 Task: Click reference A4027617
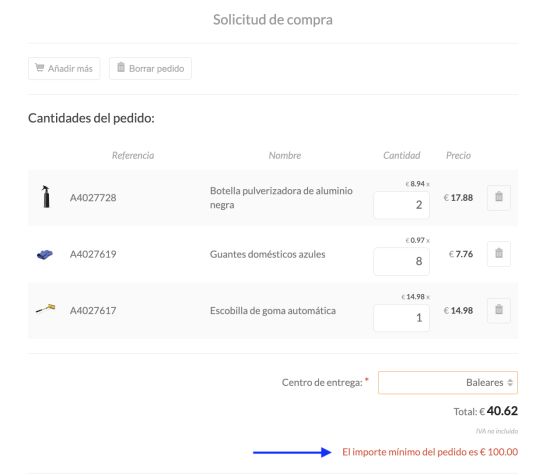pyautogui.click(x=93, y=311)
